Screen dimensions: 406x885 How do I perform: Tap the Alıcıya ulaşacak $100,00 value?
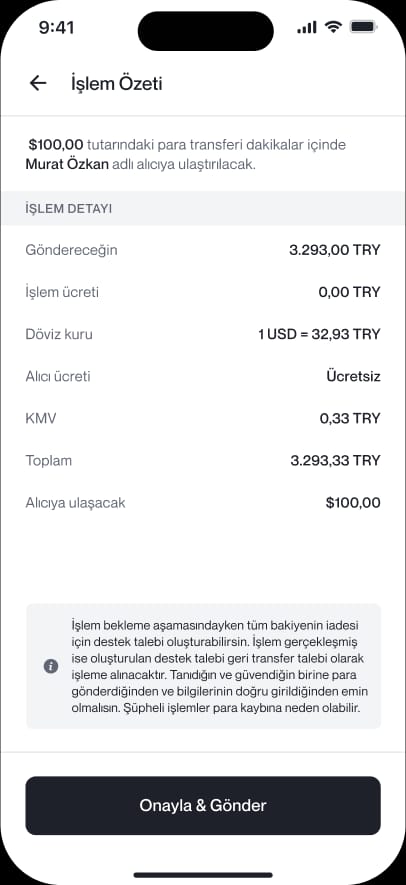tap(353, 503)
